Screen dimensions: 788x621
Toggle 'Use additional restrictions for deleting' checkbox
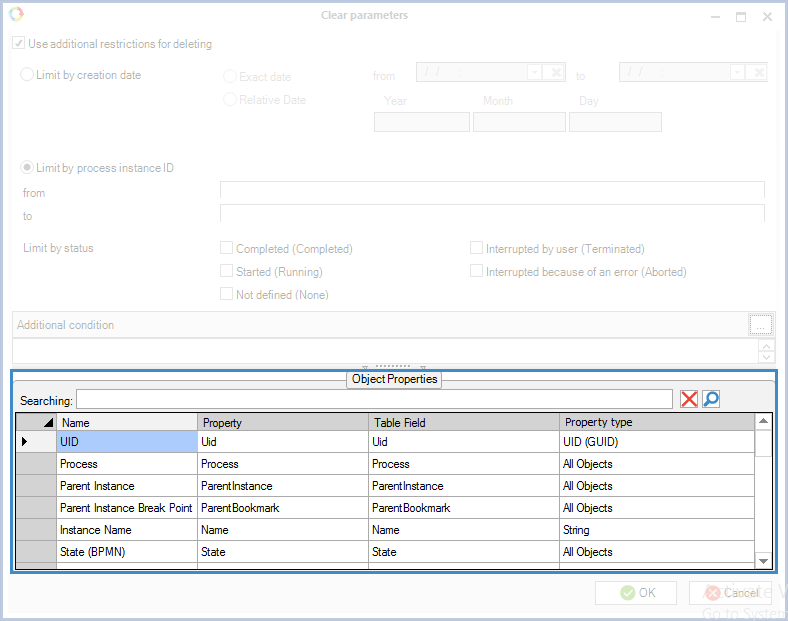pos(19,44)
